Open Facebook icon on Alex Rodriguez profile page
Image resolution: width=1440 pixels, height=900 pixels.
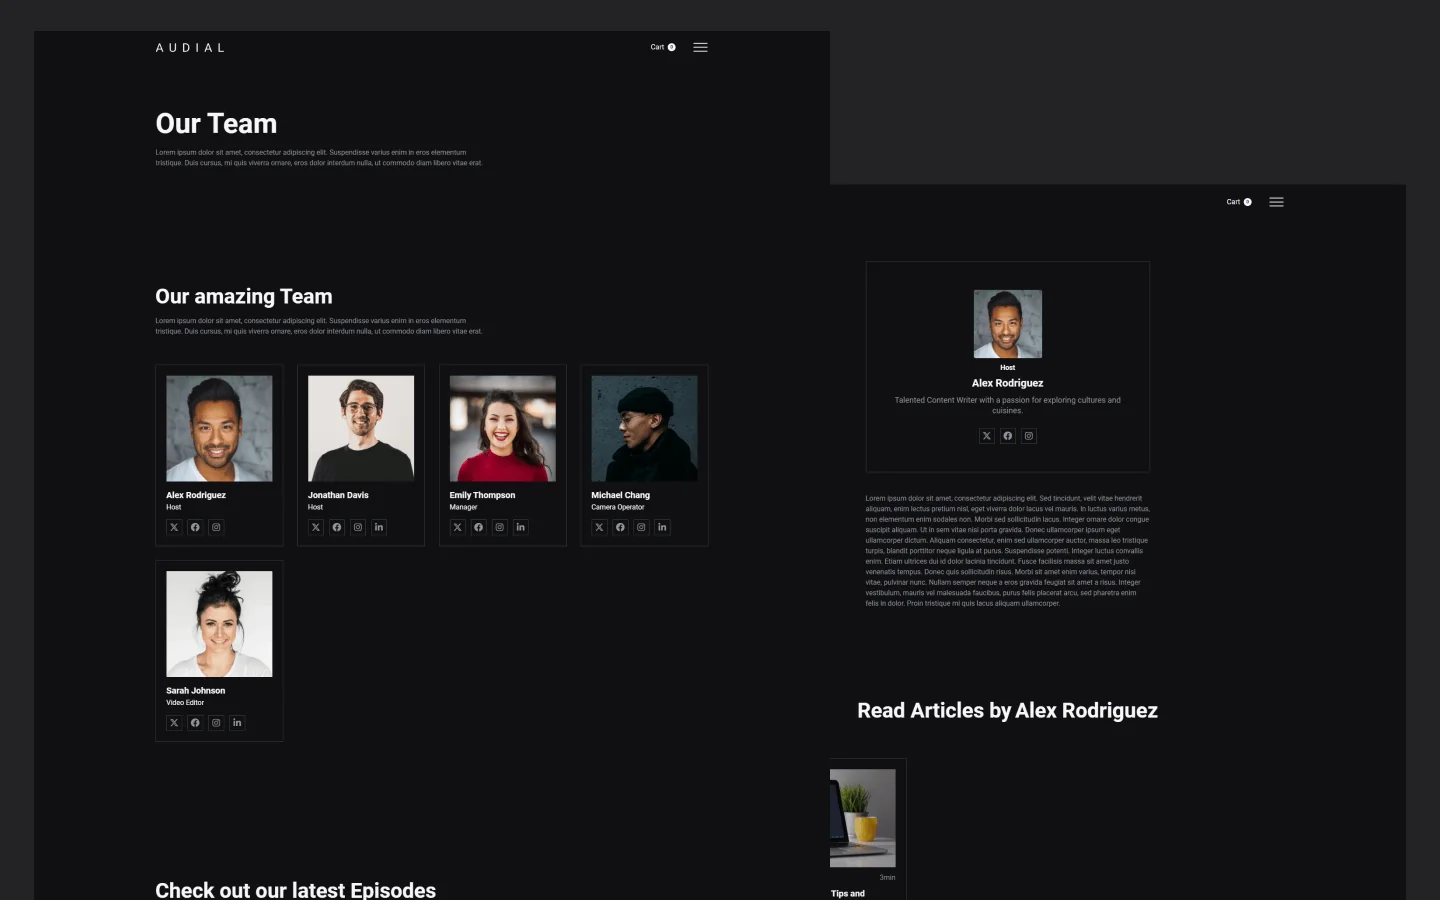coord(1008,436)
